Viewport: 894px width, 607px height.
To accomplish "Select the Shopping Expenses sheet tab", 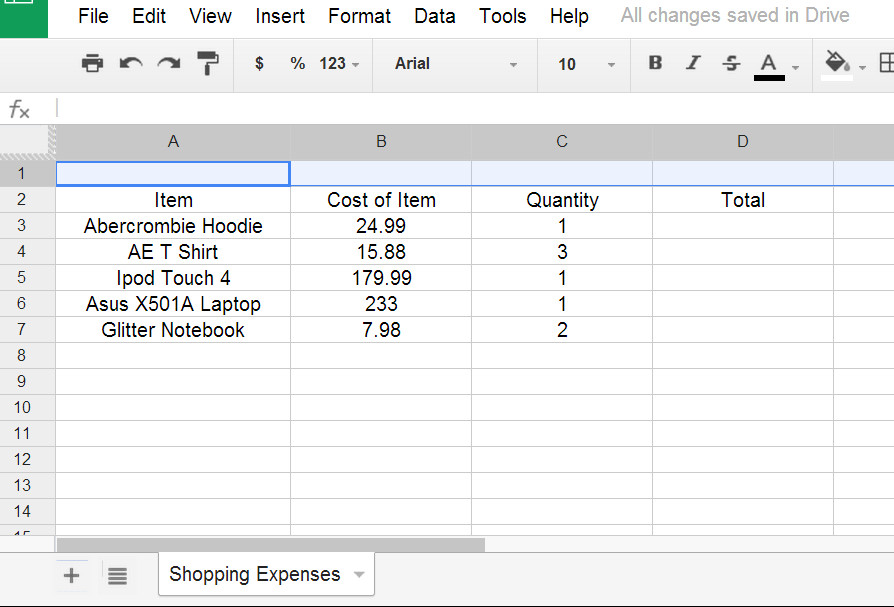I will tap(266, 574).
